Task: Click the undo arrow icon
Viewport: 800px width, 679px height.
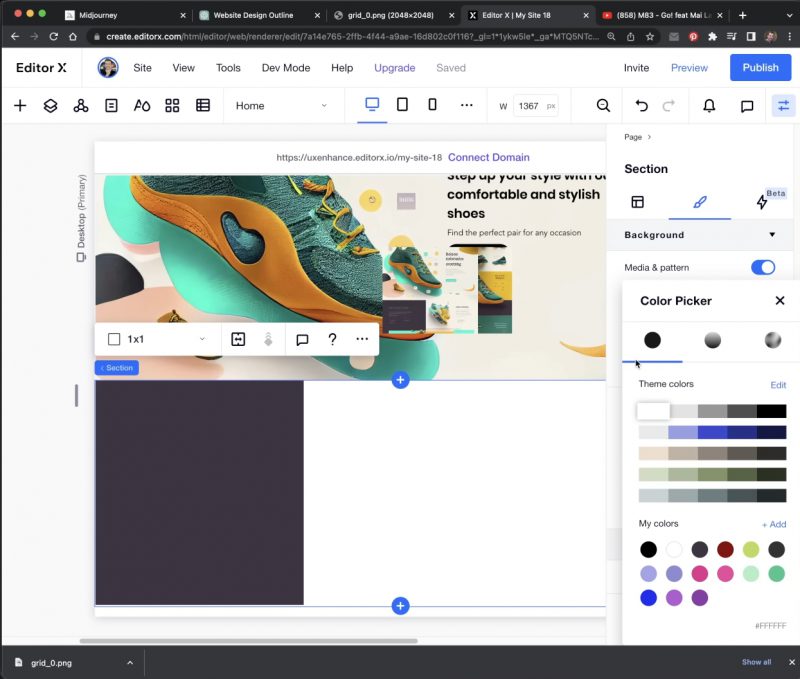Action: click(642, 105)
